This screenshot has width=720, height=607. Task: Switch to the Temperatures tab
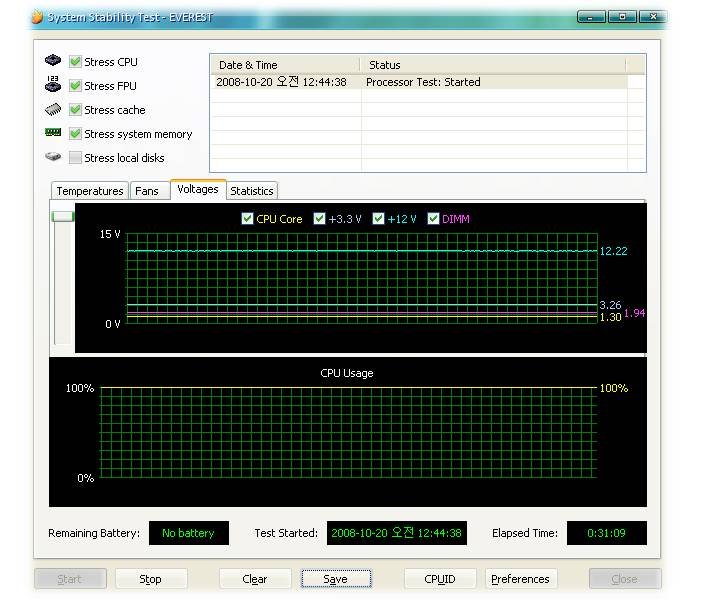[90, 191]
